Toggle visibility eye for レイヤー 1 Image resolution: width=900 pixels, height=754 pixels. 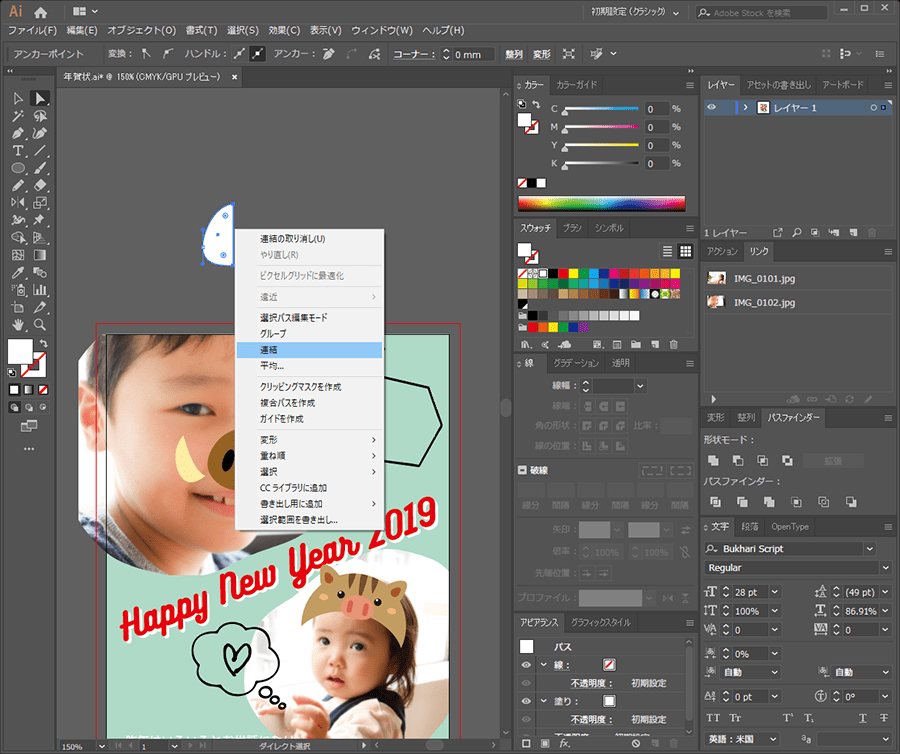coord(712,107)
